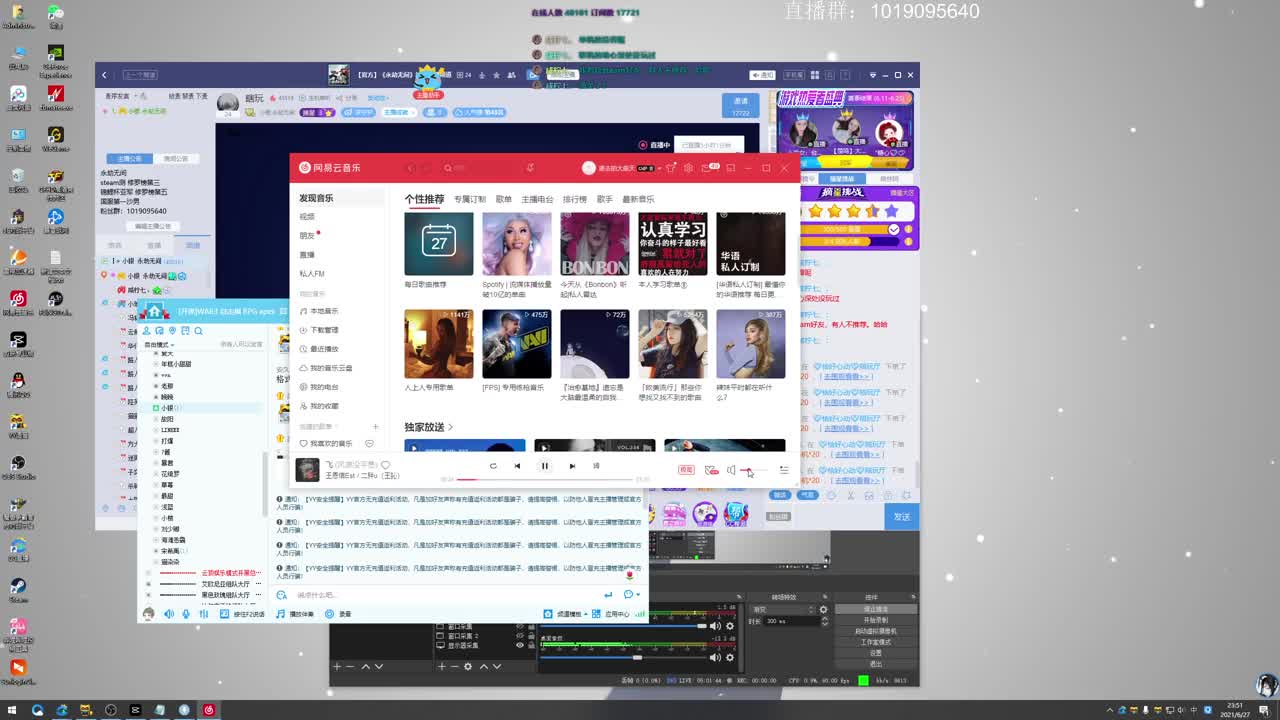This screenshot has width=1280, height=720.
Task: Open the 我喜欢的音乐 playlist
Action: pos(327,444)
